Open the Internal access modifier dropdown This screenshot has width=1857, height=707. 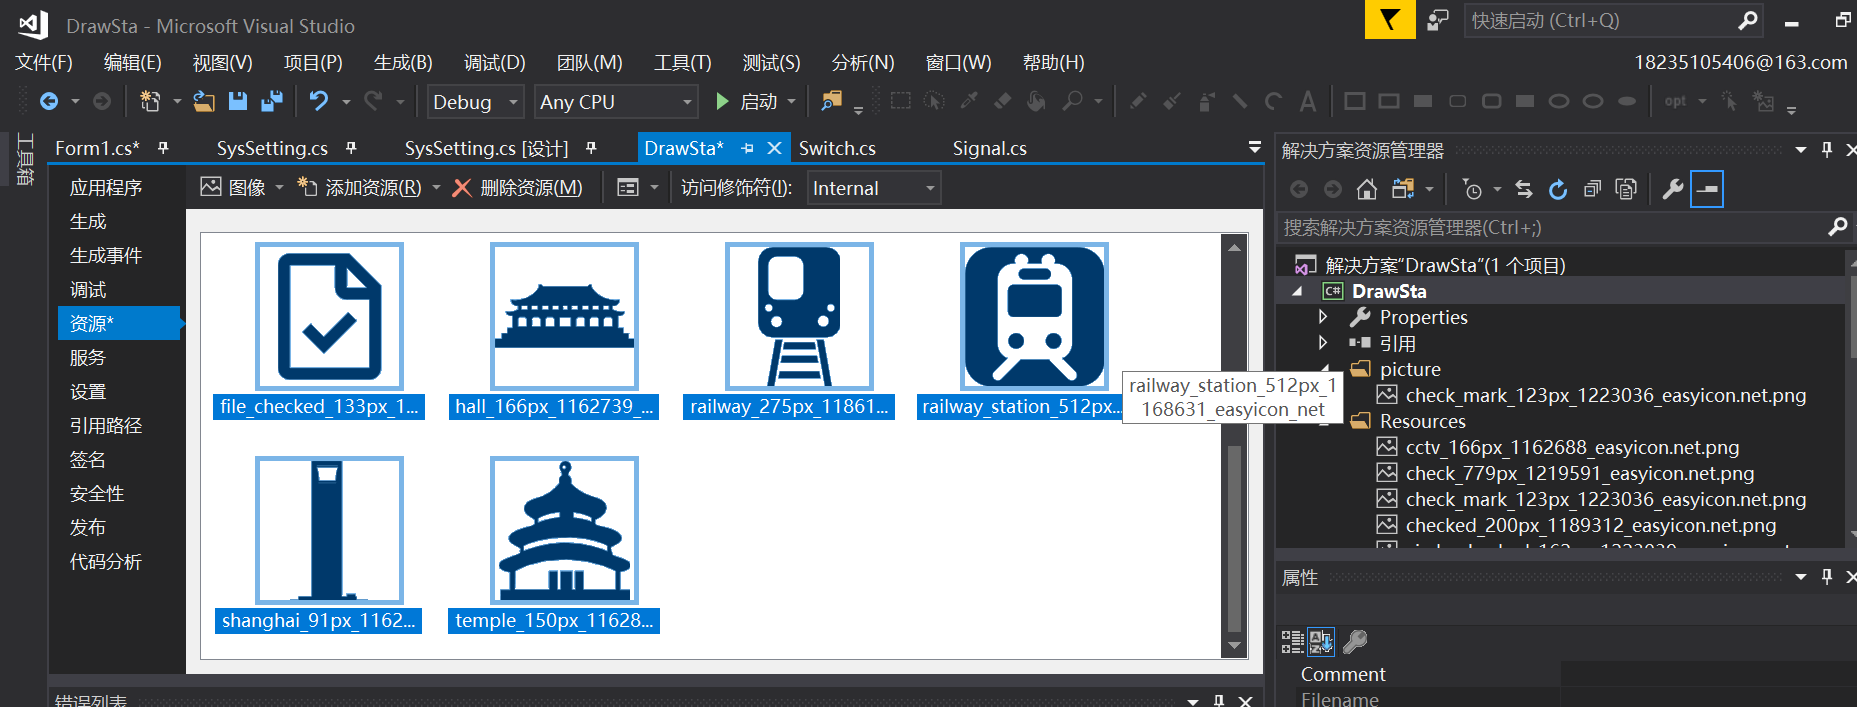pyautogui.click(x=930, y=188)
